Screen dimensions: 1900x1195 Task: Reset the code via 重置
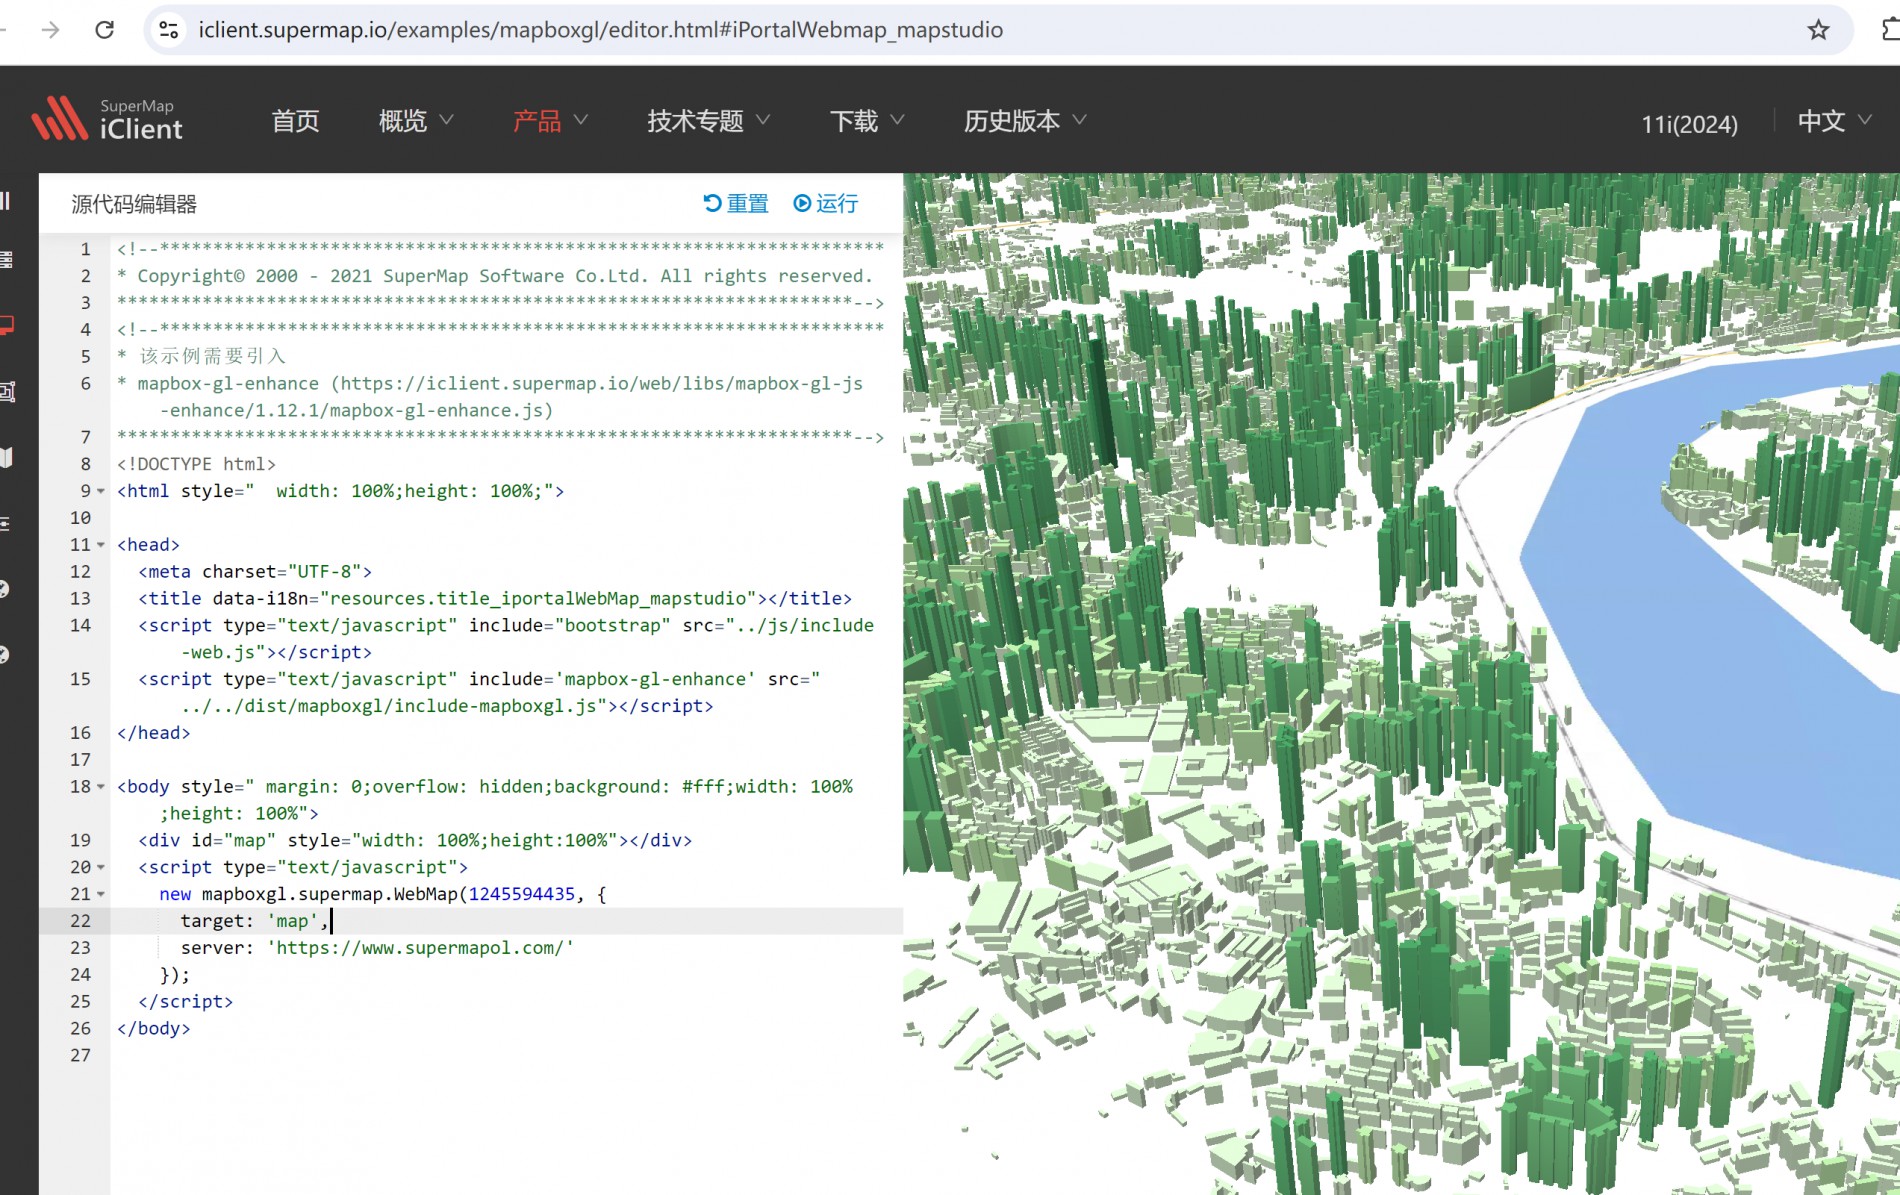(x=736, y=203)
